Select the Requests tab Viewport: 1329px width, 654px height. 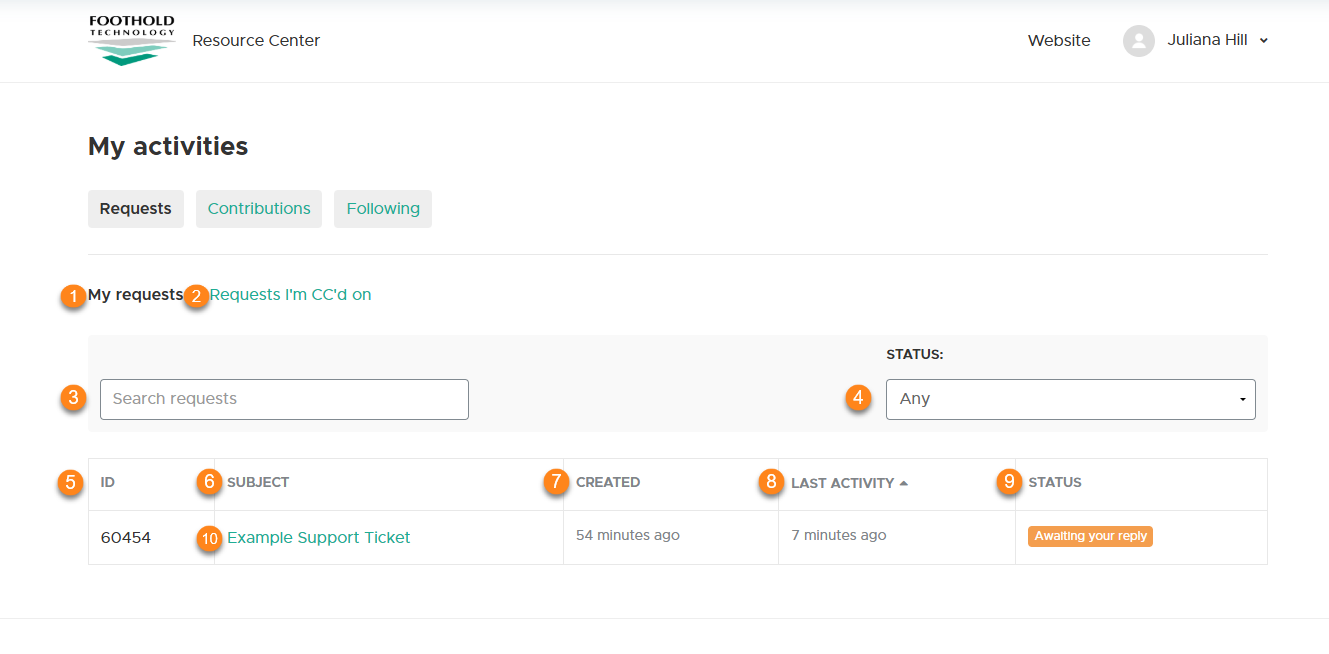[x=136, y=209]
